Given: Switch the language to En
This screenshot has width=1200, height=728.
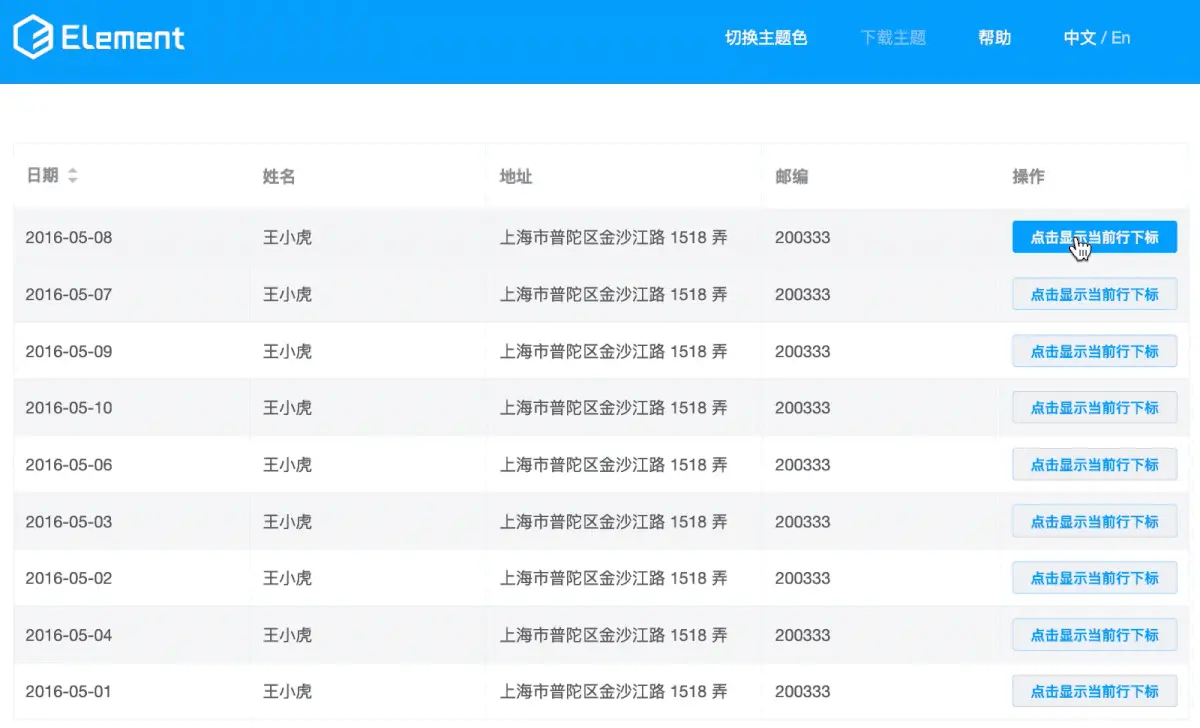Looking at the screenshot, I should (1121, 37).
